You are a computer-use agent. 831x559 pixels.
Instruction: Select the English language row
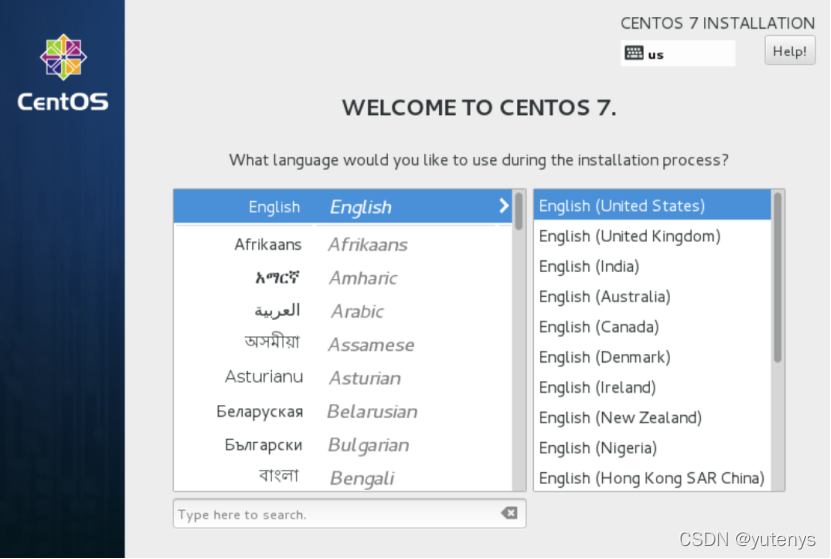click(343, 206)
